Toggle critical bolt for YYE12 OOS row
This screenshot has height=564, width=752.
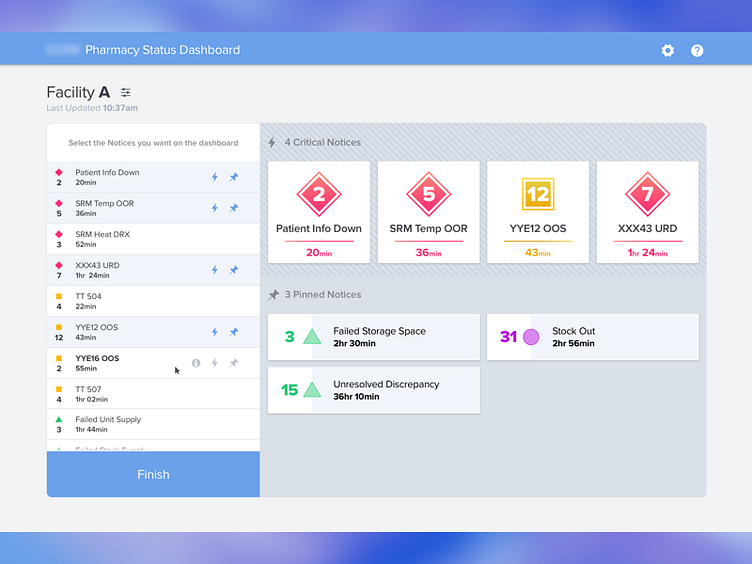215,332
